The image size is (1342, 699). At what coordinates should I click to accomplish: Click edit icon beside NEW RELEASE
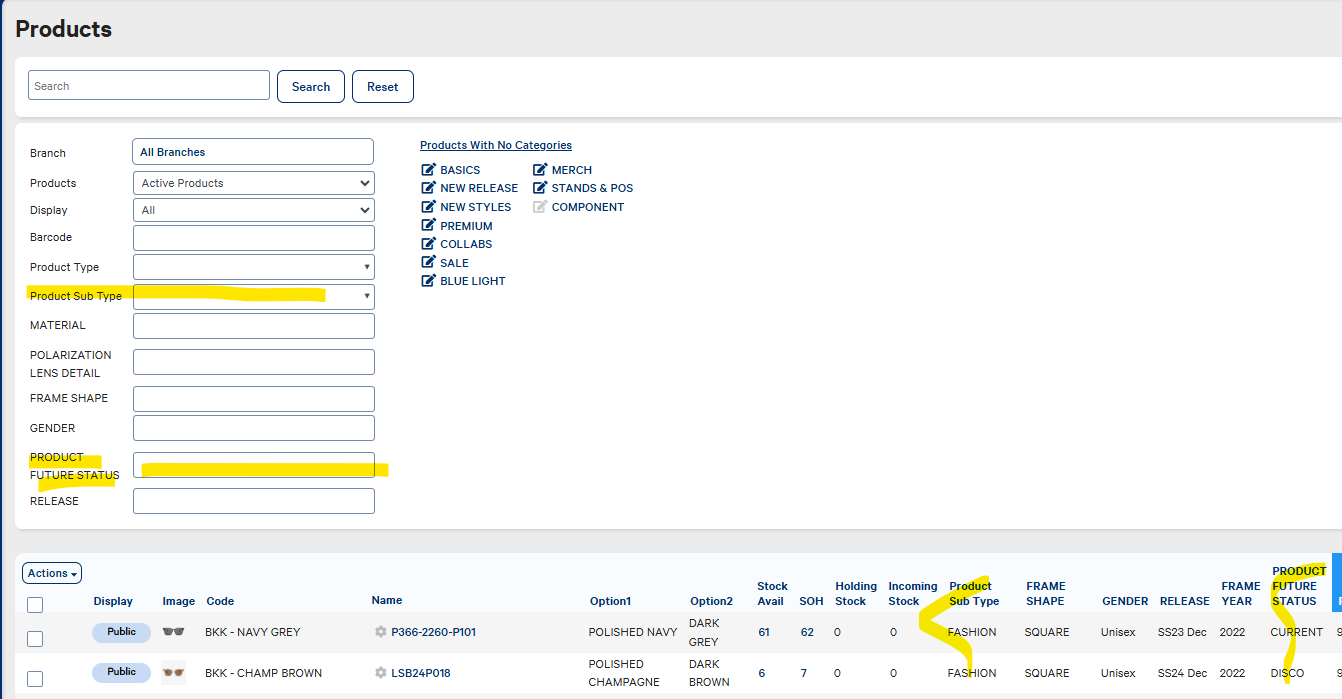tap(428, 188)
